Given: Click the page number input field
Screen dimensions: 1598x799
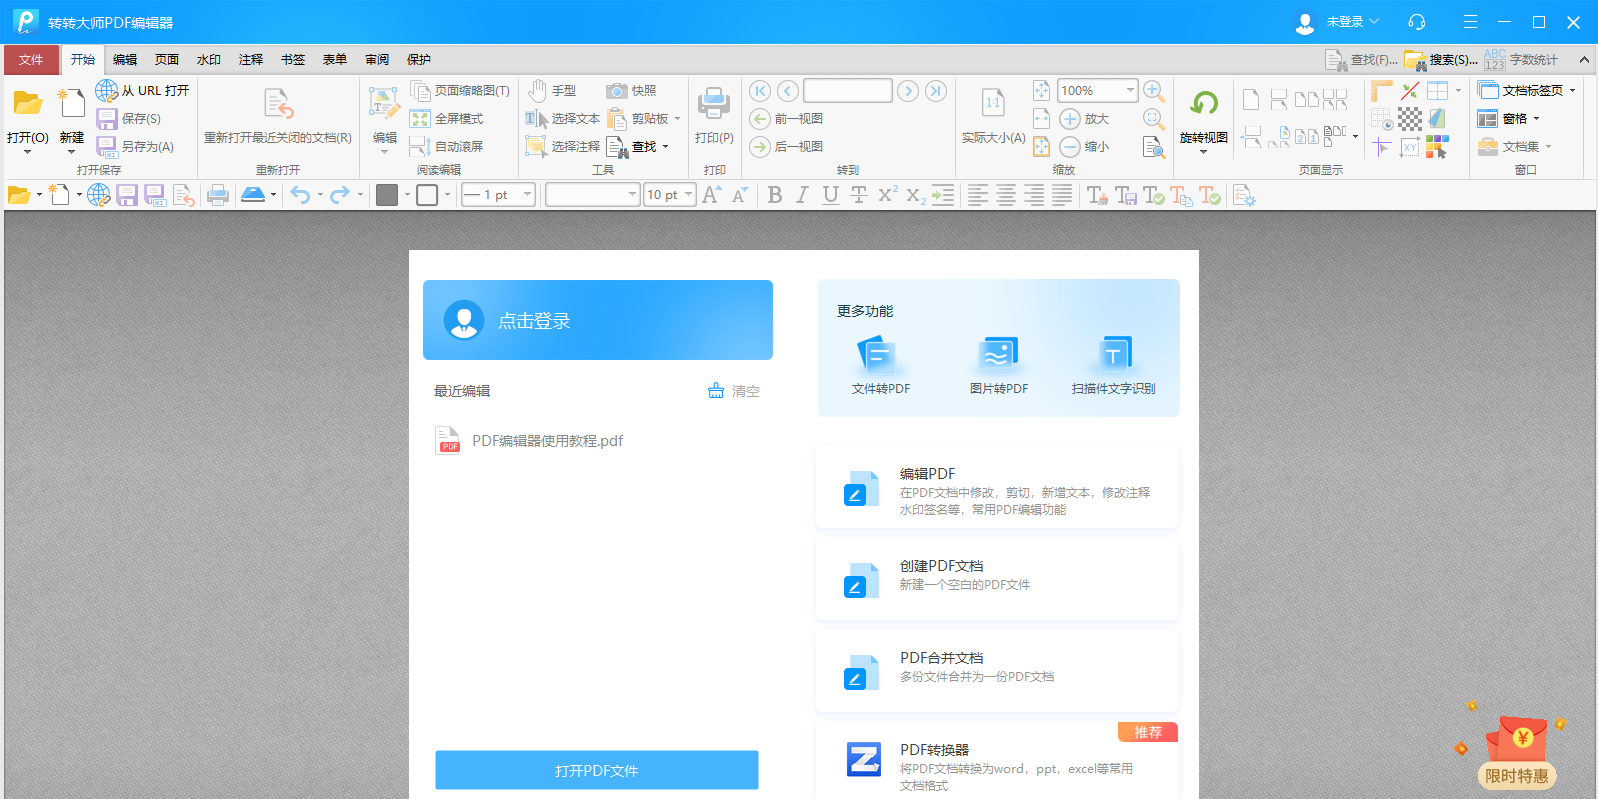Looking at the screenshot, I should pos(848,91).
